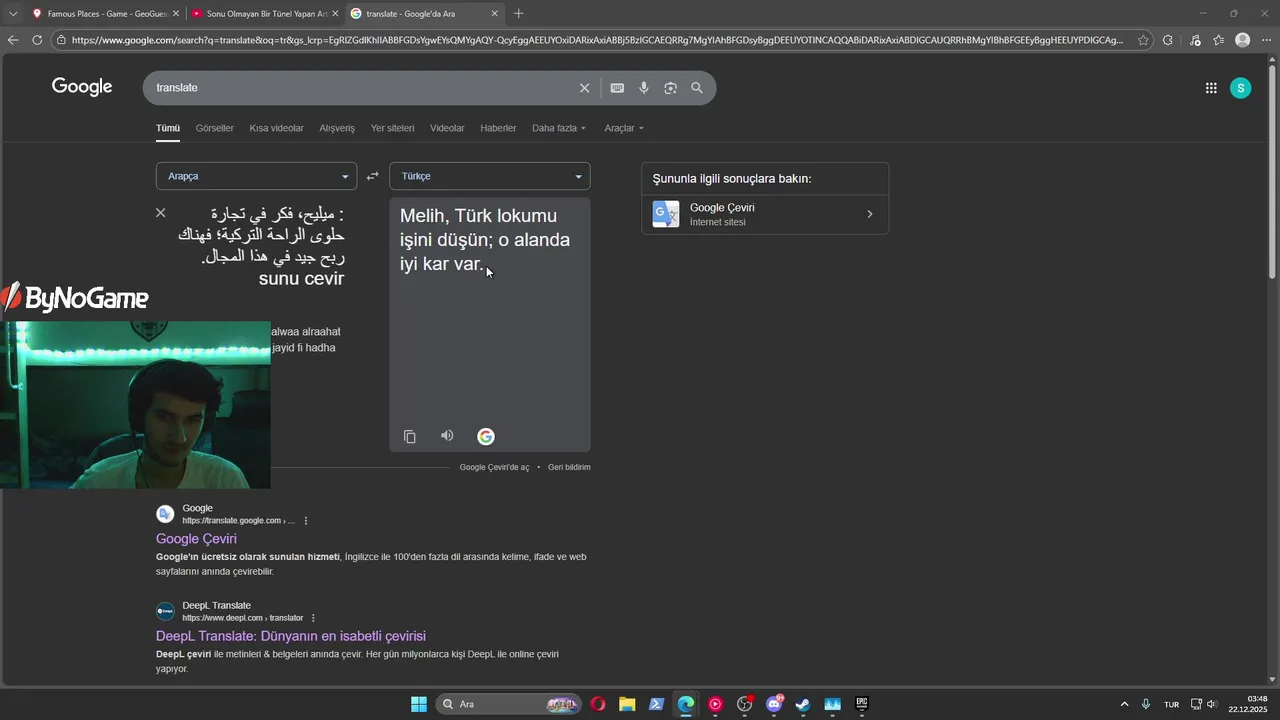Expand the Araçlar menu
The height and width of the screenshot is (720, 1280).
pos(624,128)
